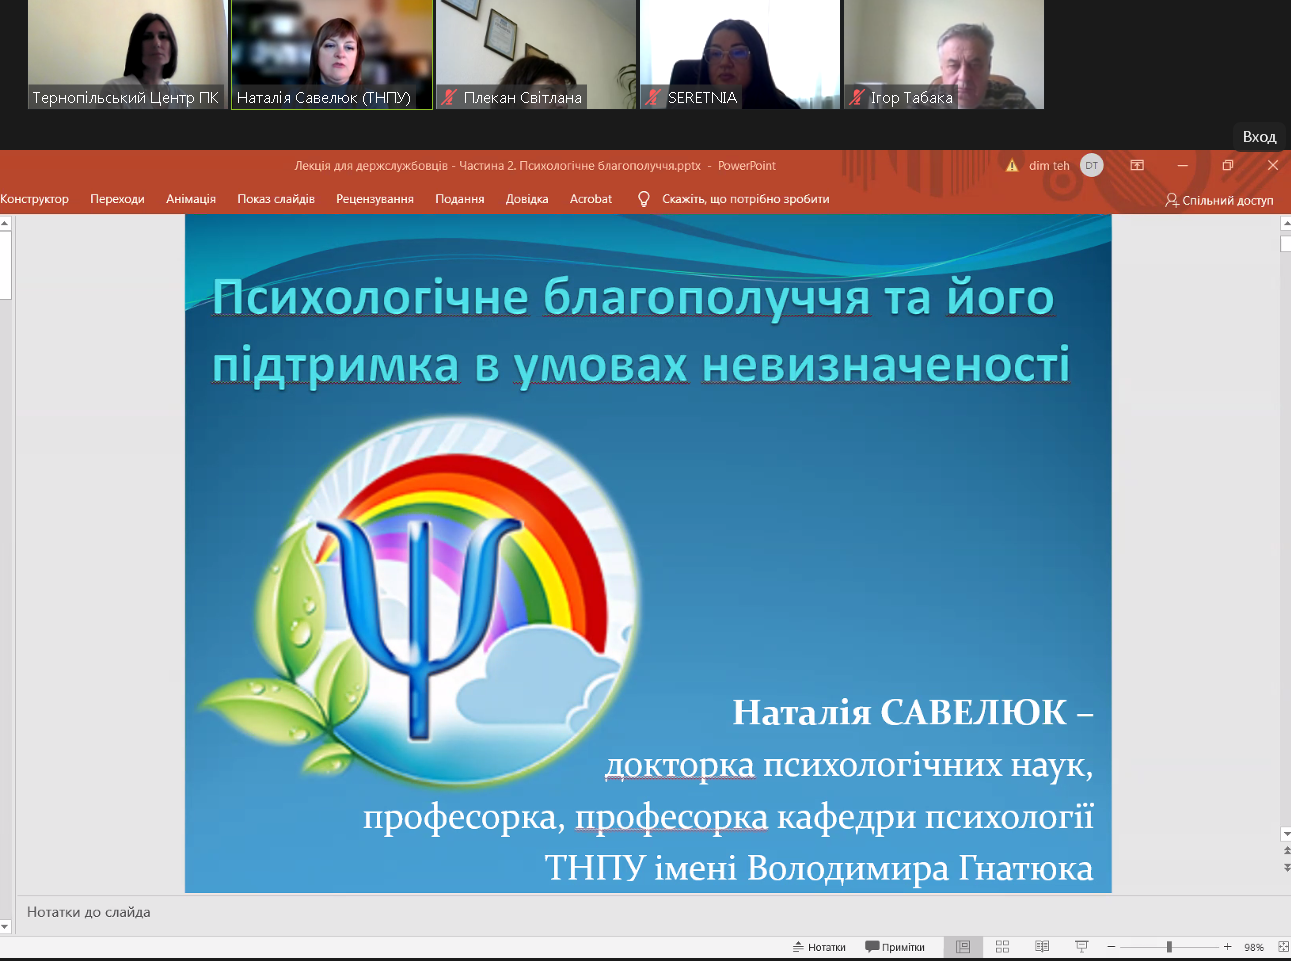Switch to Normal view in status bar
This screenshot has width=1291, height=961.
pyautogui.click(x=963, y=947)
